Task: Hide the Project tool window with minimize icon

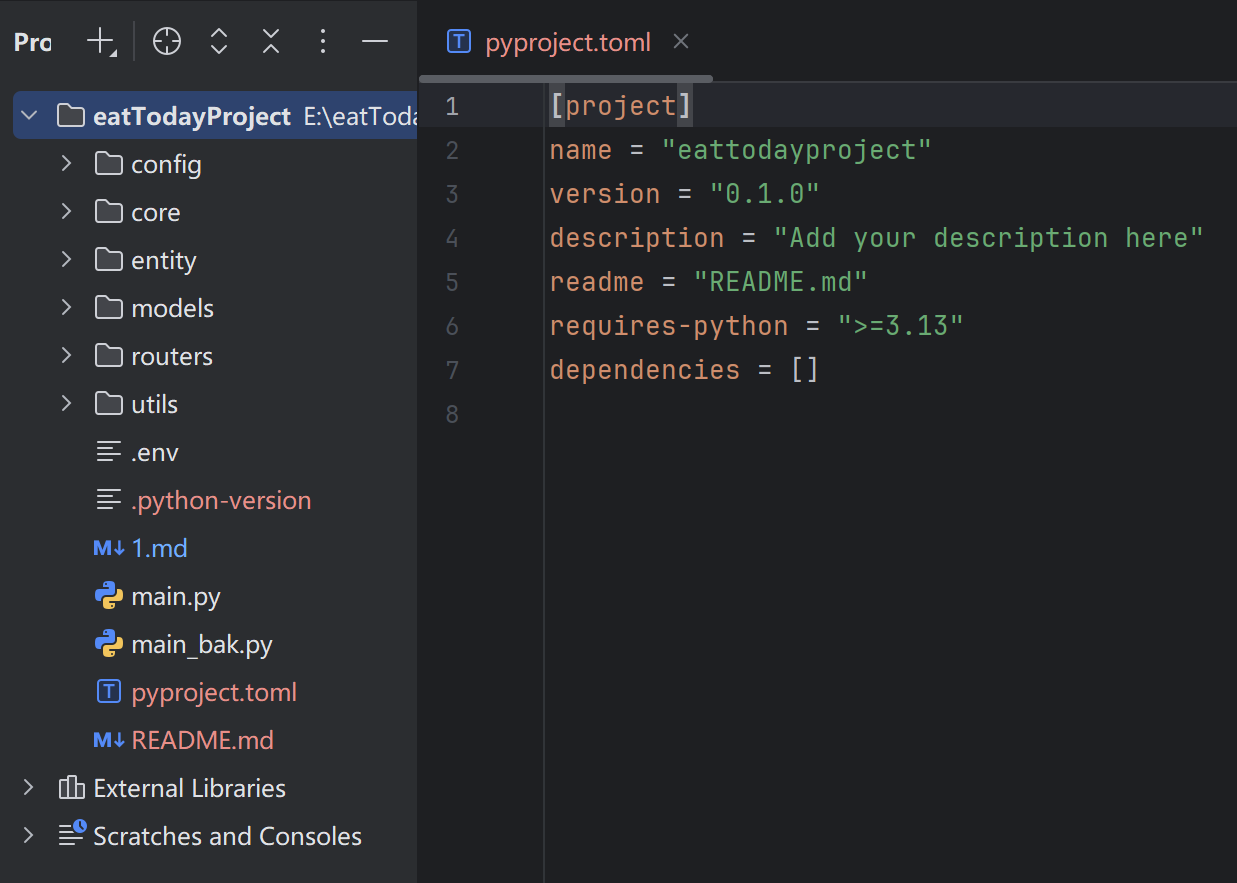Action: 374,42
